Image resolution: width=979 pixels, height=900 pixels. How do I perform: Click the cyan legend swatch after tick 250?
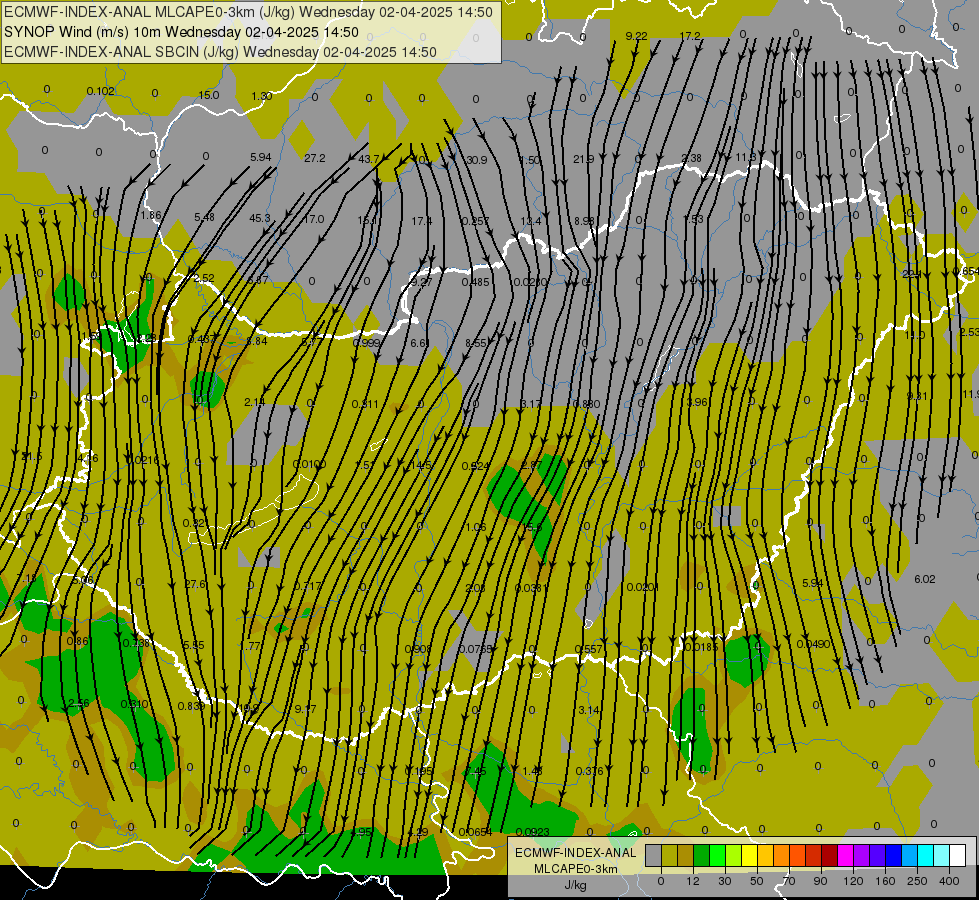point(925,856)
